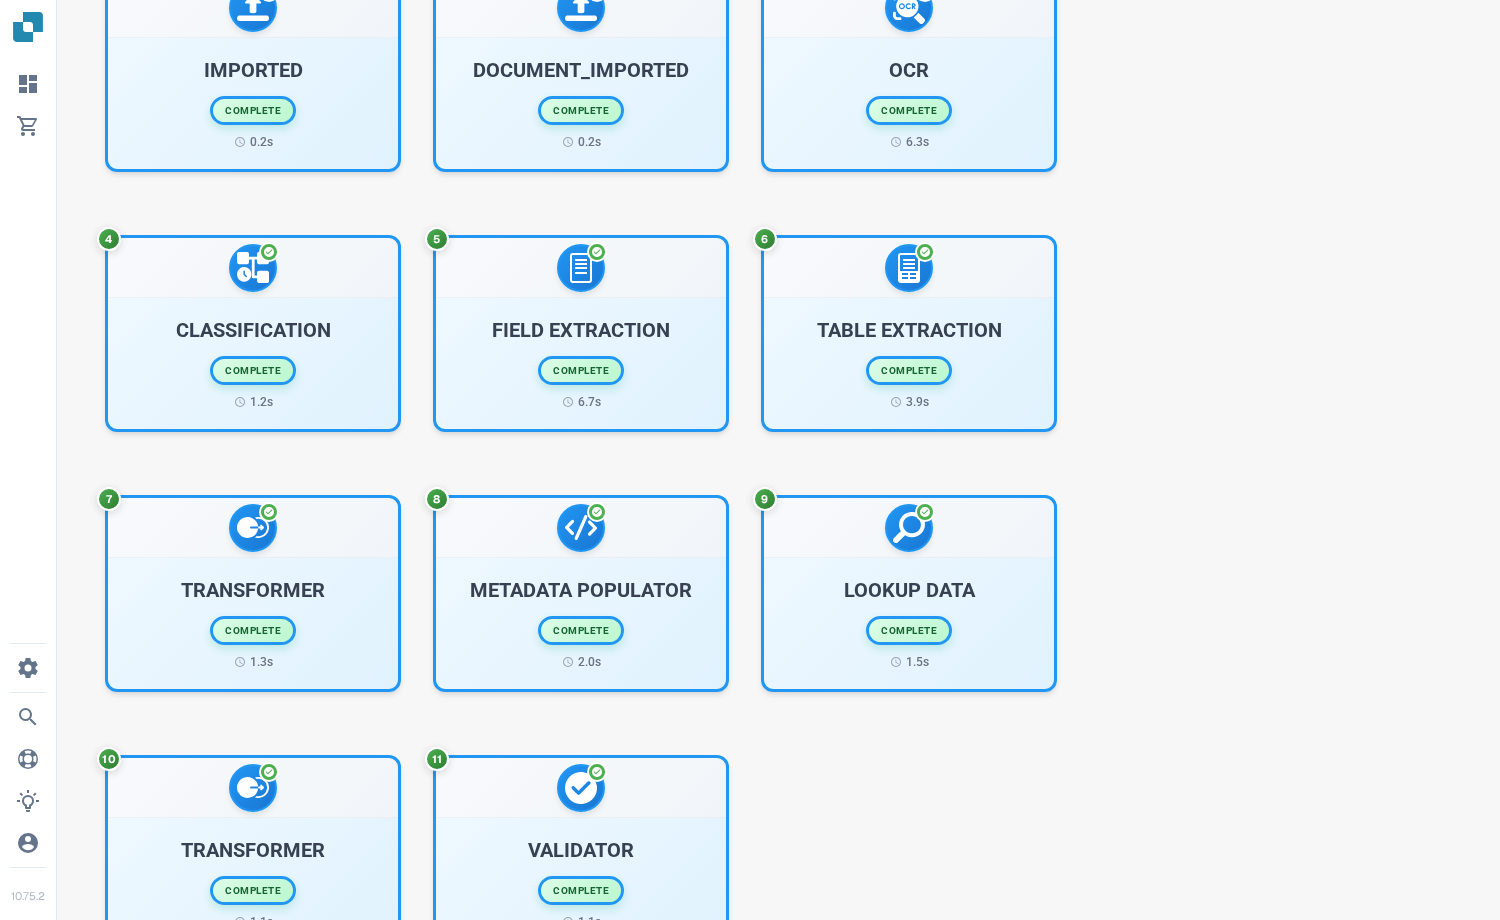Click the COMPLETE badge under LOOKUP DATA
The height and width of the screenshot is (920, 1500).
[909, 631]
